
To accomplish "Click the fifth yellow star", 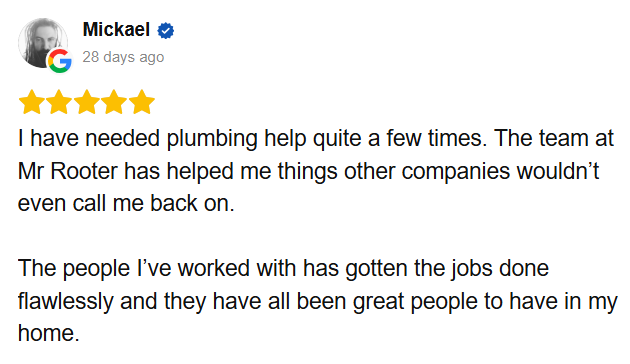I will tap(142, 102).
